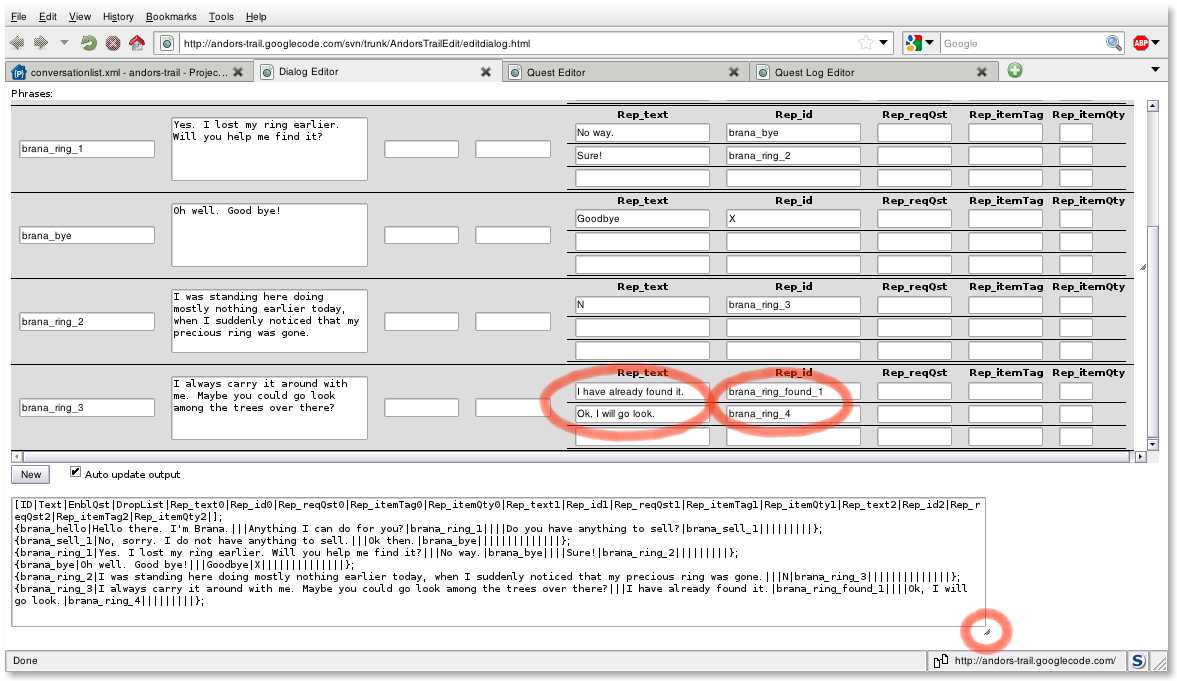
Task: Click the Stop loading icon
Action: 113,43
